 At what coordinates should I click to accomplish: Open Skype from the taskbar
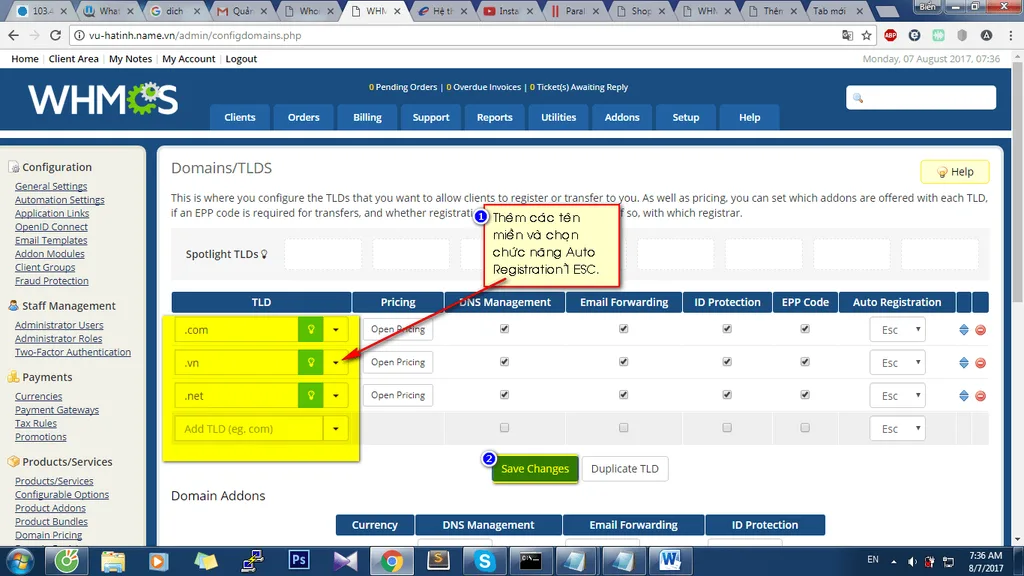pyautogui.click(x=485, y=561)
